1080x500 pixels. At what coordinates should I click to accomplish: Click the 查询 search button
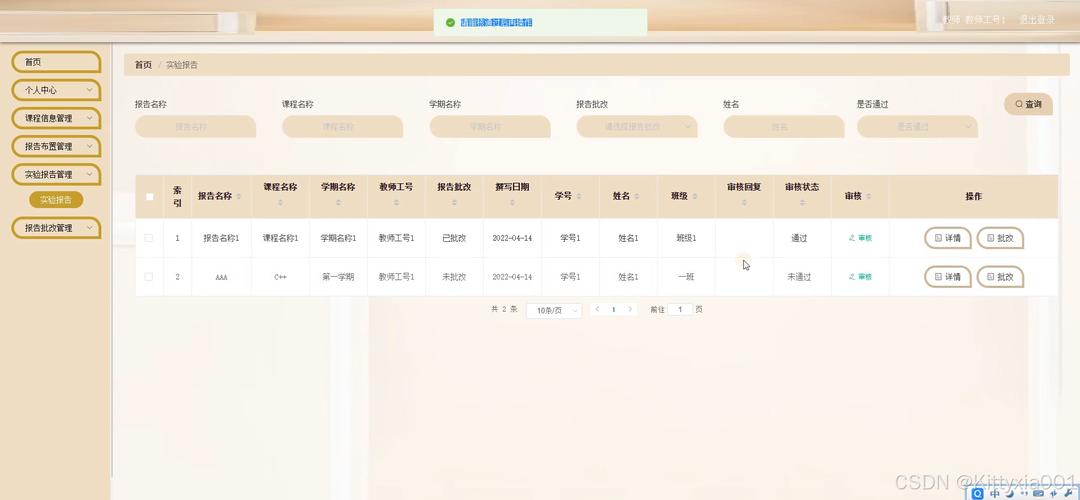pos(1028,104)
